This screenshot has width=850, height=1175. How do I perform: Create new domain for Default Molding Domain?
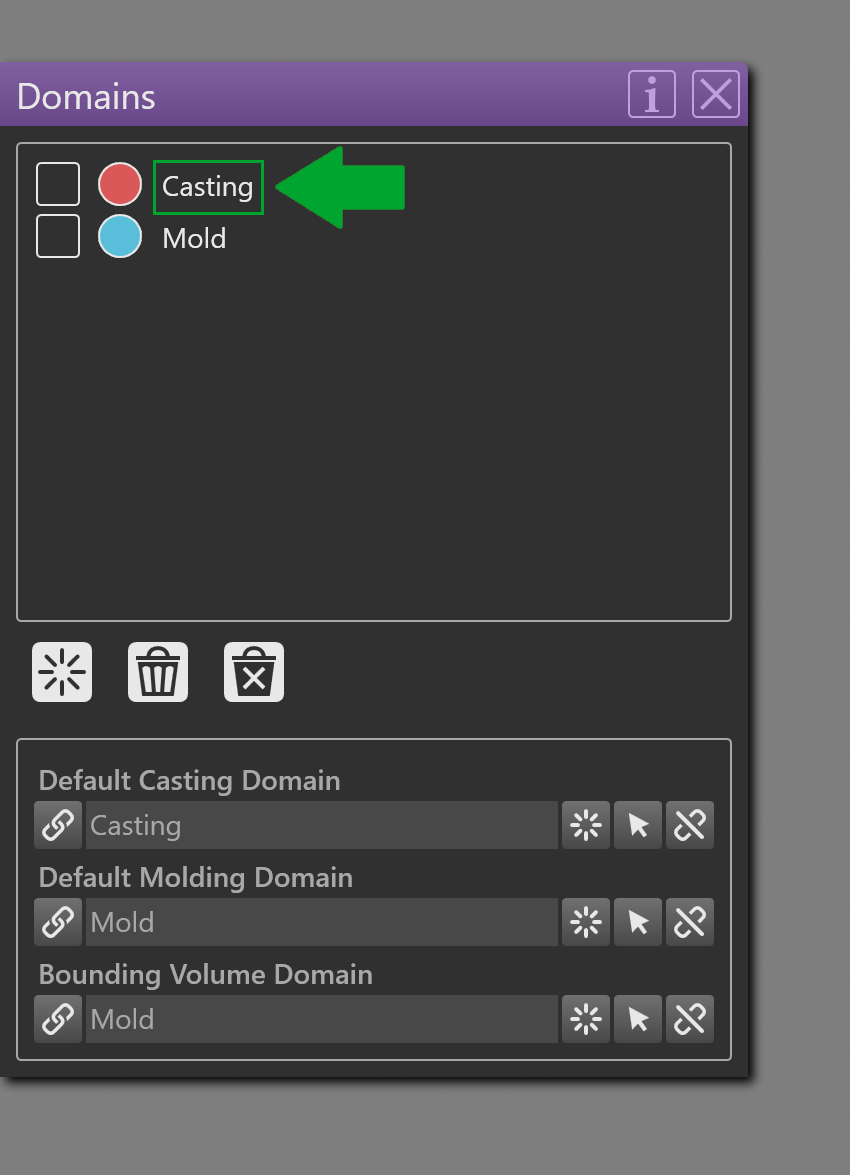pyautogui.click(x=586, y=922)
